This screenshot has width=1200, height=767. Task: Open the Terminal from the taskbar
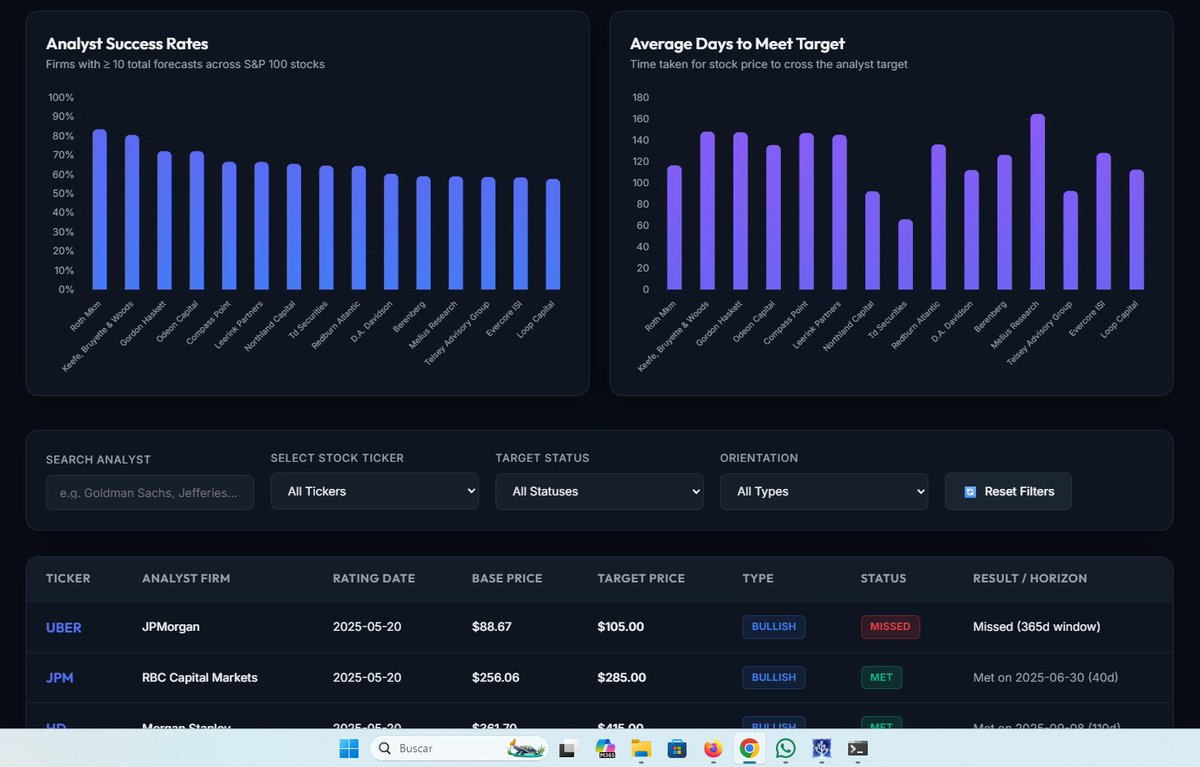coord(857,748)
